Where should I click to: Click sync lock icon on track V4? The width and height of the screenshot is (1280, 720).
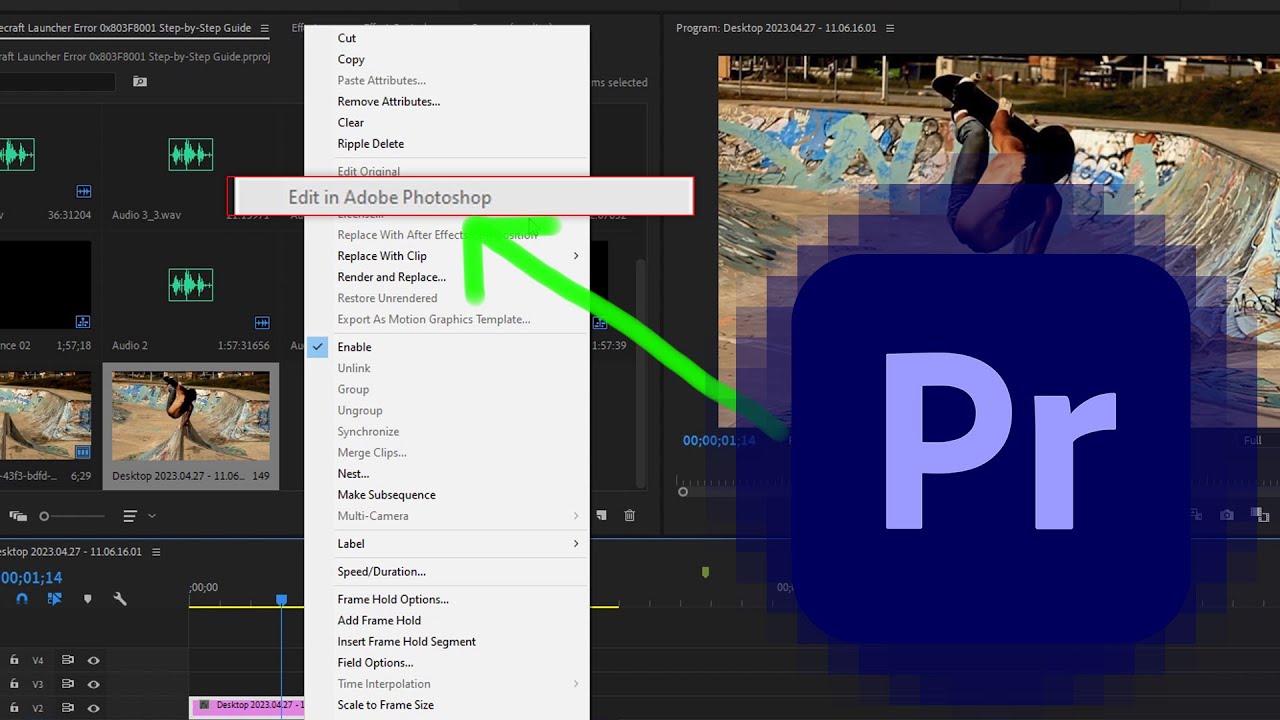(68, 660)
